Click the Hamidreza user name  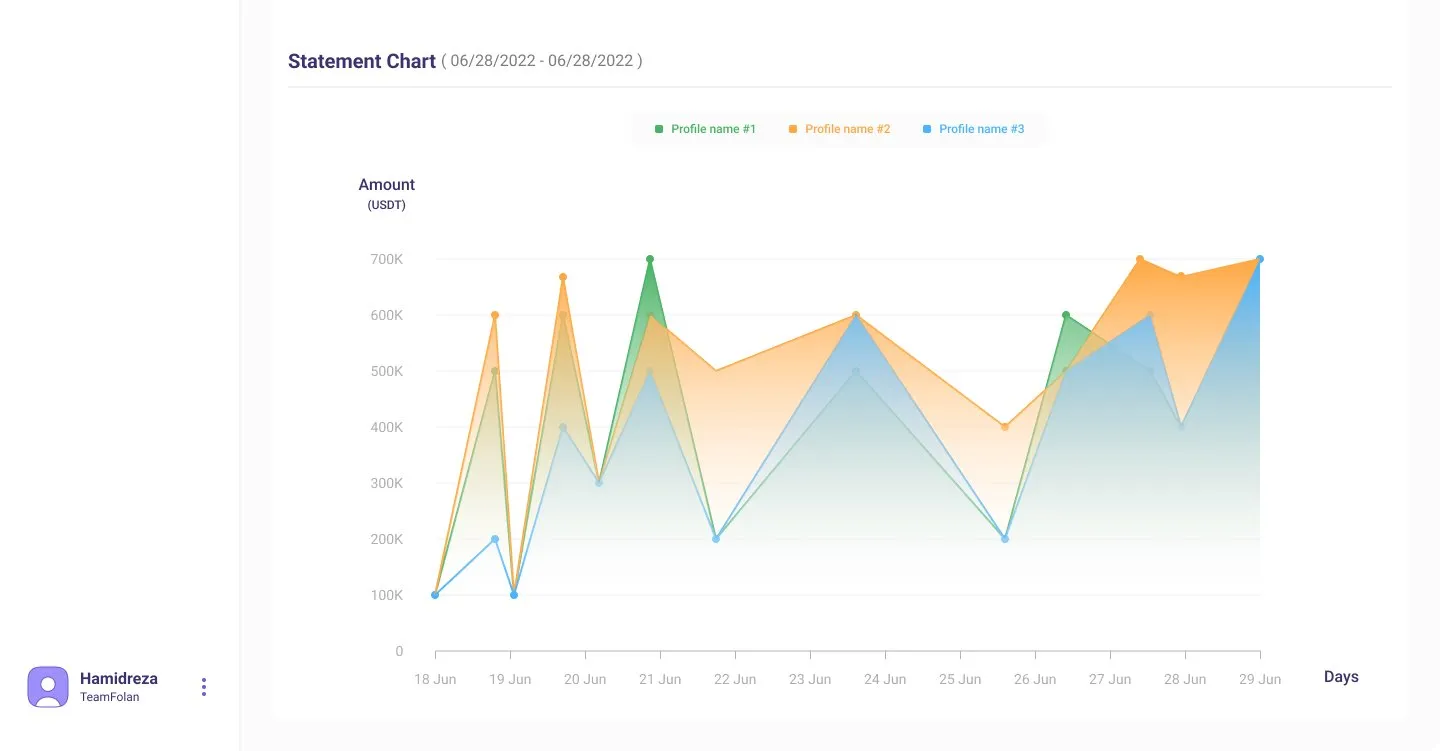119,679
